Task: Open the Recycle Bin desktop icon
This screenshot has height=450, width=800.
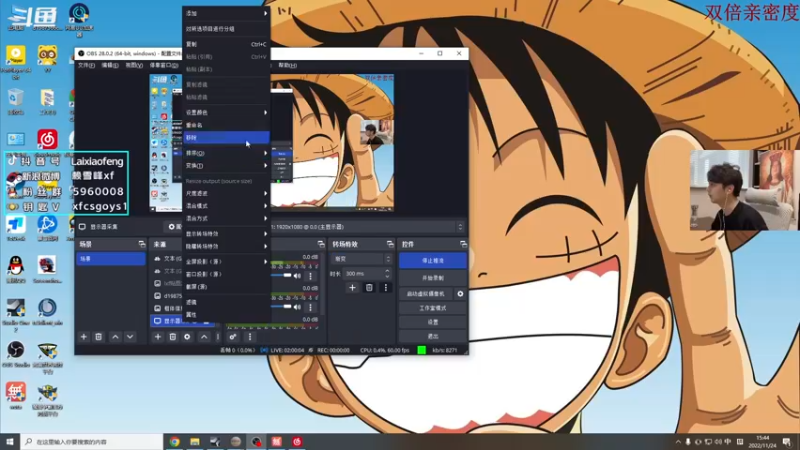Action: tap(16, 101)
